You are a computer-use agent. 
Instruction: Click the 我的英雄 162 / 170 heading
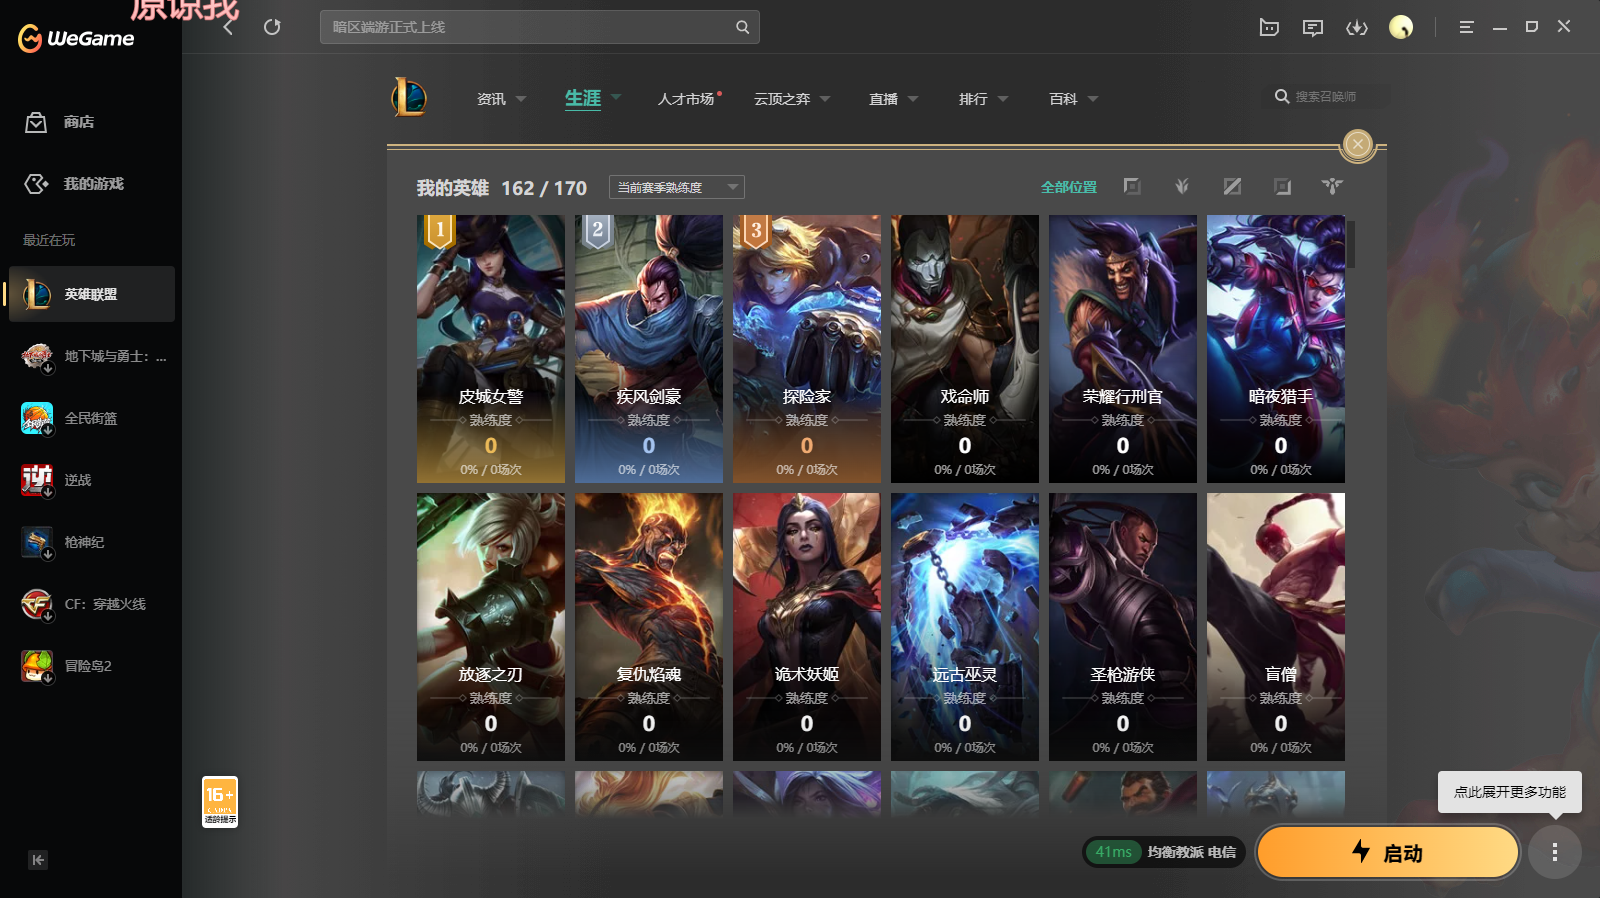pyautogui.click(x=502, y=188)
